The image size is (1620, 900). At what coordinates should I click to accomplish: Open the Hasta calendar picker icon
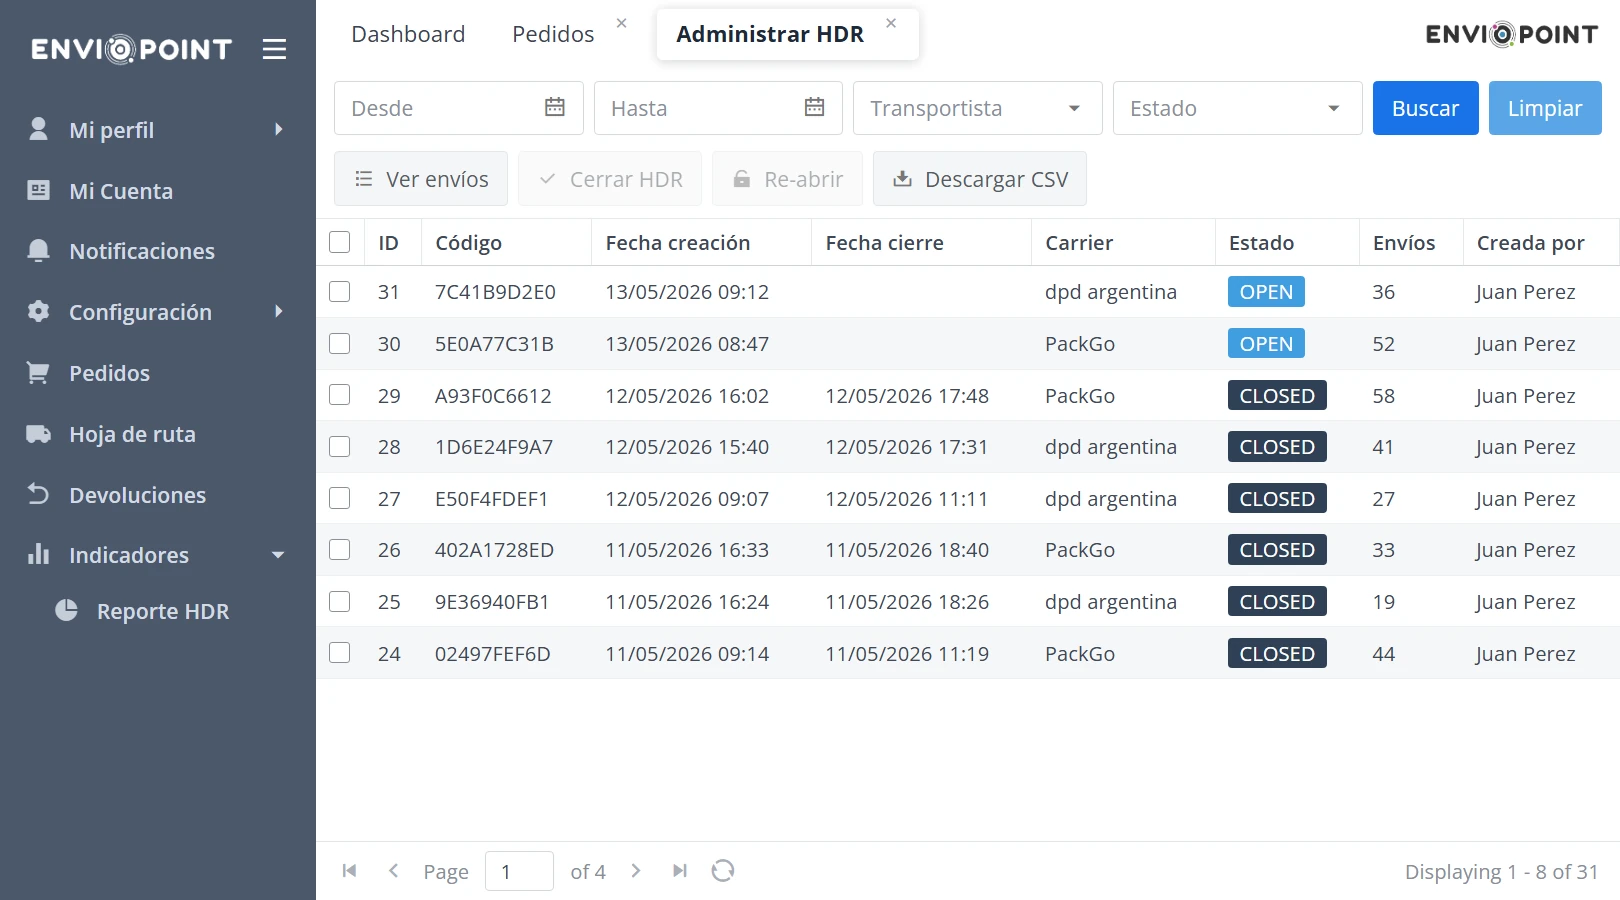pos(815,107)
